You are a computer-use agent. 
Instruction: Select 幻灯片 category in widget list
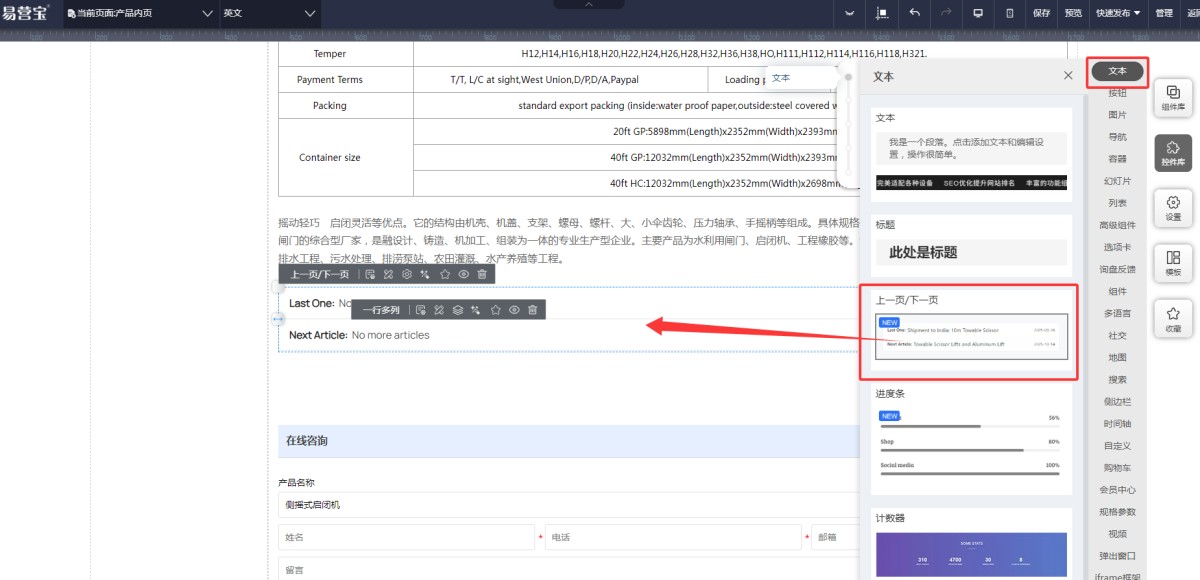coord(1117,181)
